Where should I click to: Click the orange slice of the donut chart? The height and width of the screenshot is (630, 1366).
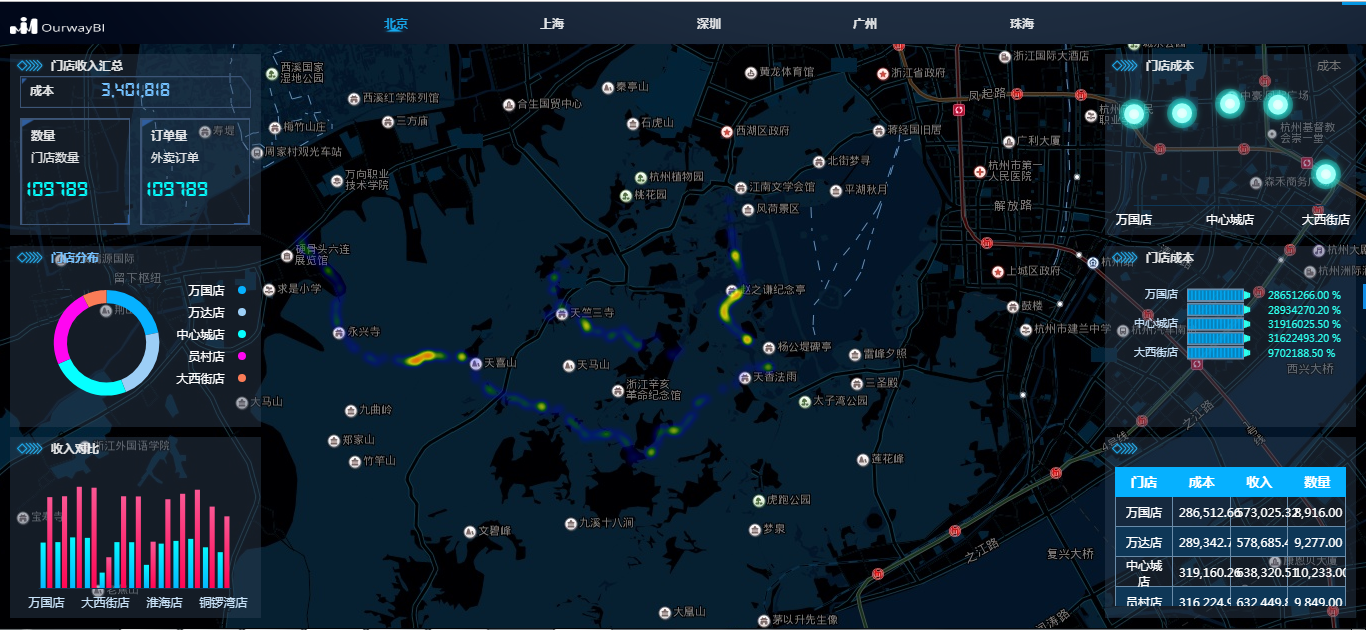[x=95, y=298]
